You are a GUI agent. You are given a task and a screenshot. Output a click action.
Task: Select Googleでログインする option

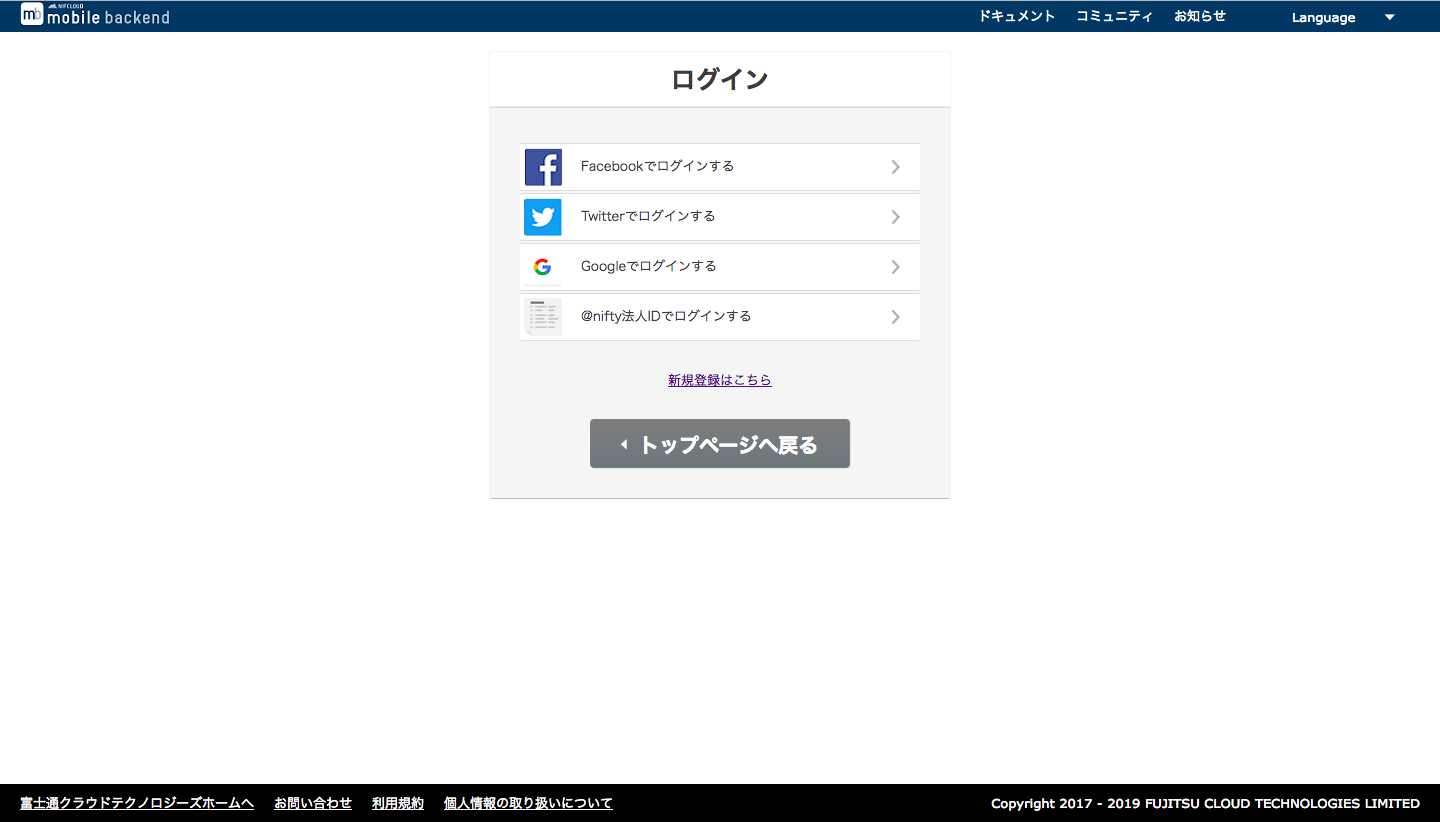(648, 266)
